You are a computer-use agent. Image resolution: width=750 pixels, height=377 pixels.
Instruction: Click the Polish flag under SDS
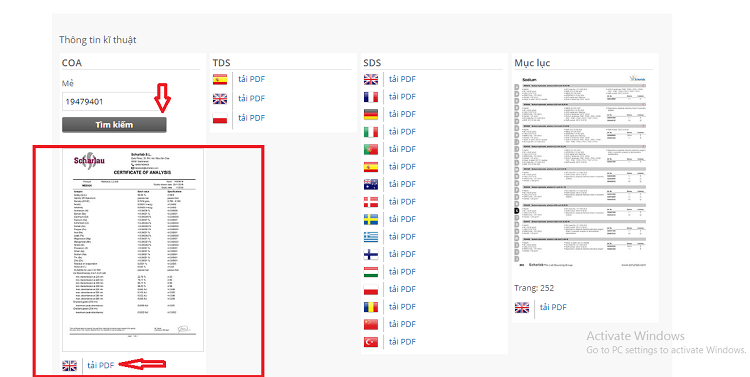[371, 289]
